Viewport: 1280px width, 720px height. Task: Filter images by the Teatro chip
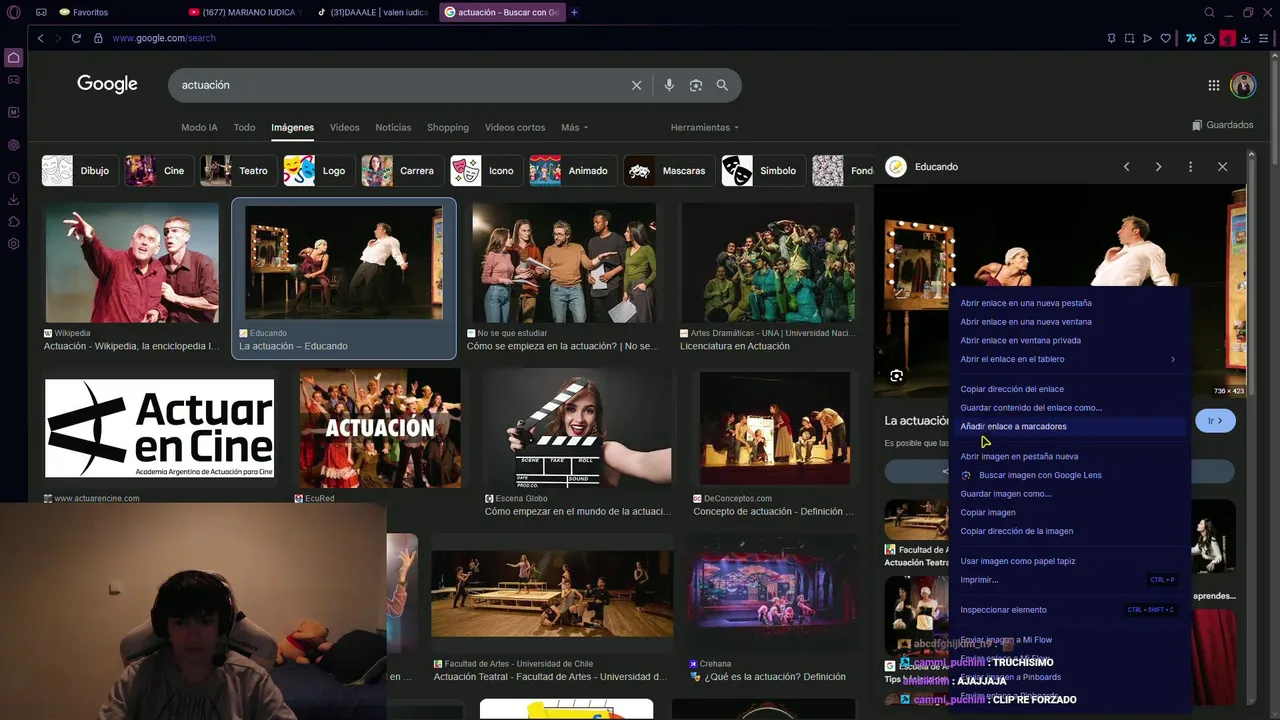(x=238, y=171)
